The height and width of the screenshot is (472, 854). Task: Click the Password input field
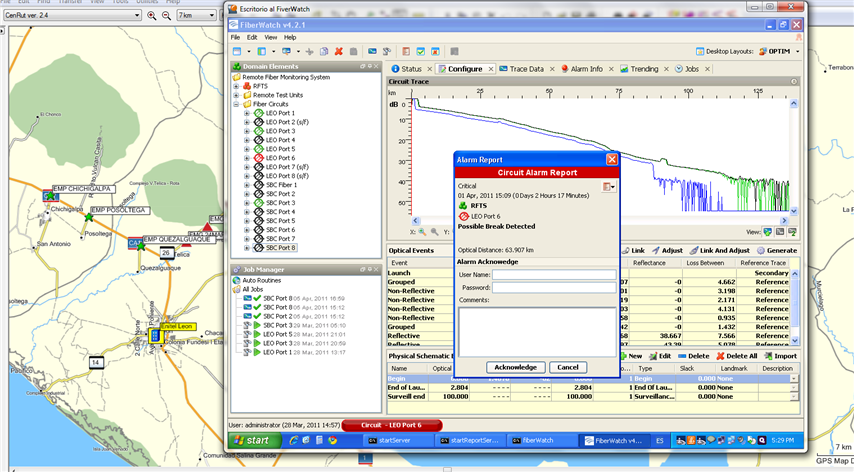[x=554, y=287]
